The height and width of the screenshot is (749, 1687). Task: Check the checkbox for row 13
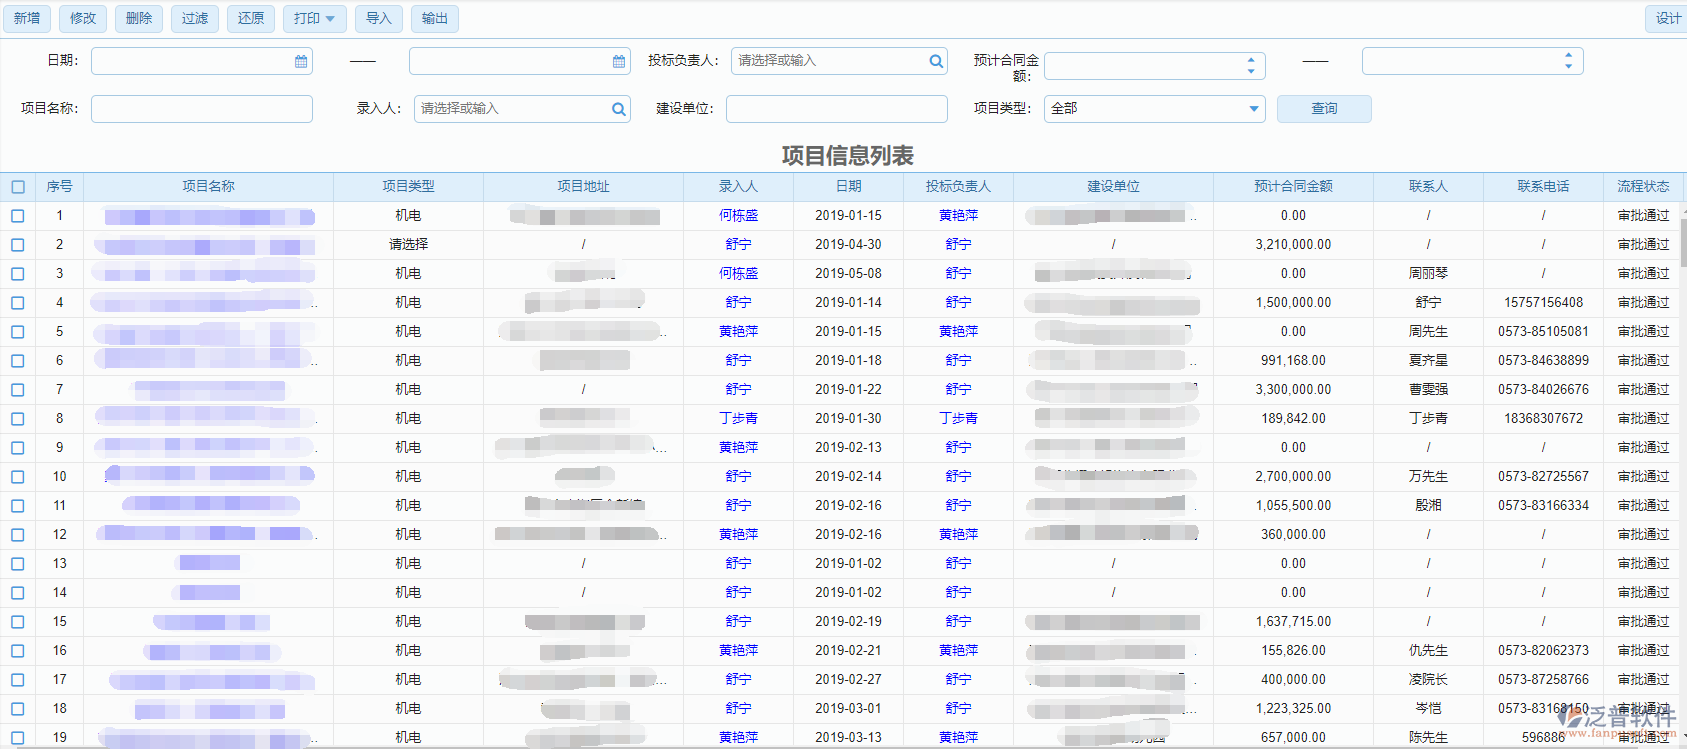tap(18, 564)
